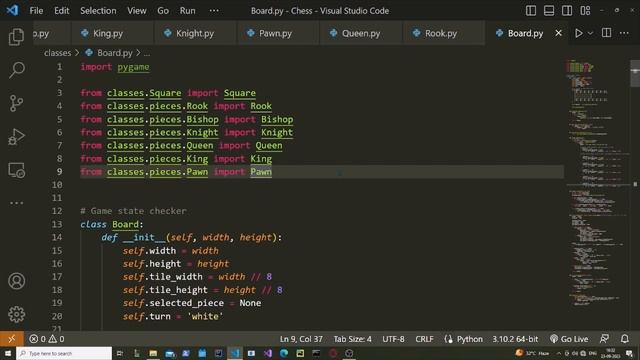
Task: Toggle the bottom Panel visibility
Action: pos(549,11)
